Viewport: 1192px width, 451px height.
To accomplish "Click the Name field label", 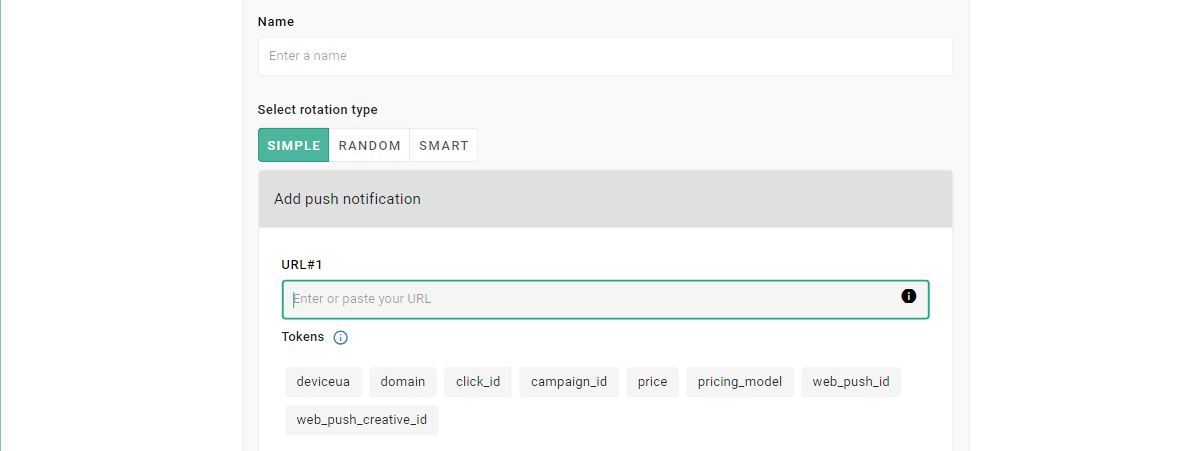I will point(276,21).
